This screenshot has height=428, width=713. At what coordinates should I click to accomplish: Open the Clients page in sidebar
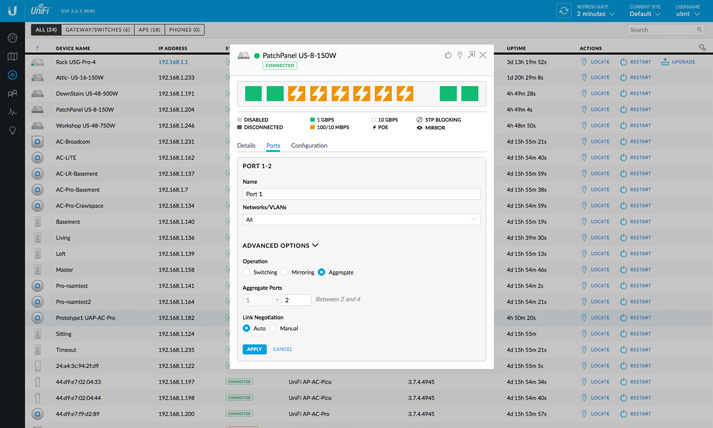(x=12, y=93)
